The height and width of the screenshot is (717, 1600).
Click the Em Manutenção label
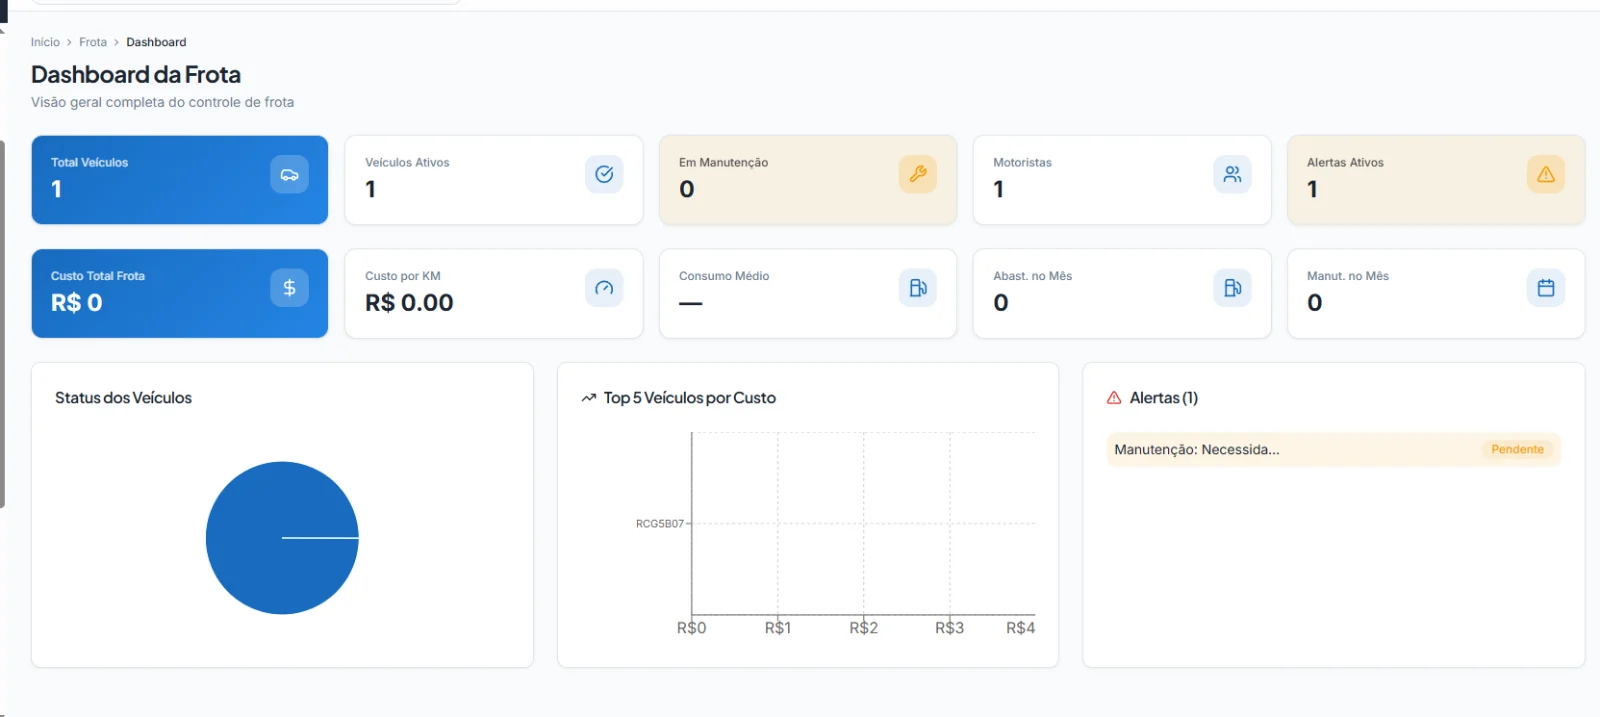pyautogui.click(x=724, y=162)
